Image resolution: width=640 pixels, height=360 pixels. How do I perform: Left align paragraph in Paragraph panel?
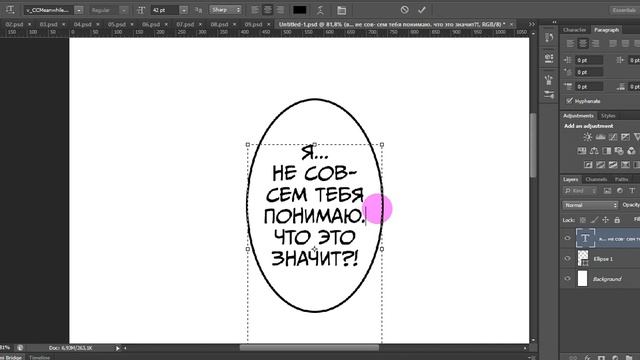click(571, 43)
